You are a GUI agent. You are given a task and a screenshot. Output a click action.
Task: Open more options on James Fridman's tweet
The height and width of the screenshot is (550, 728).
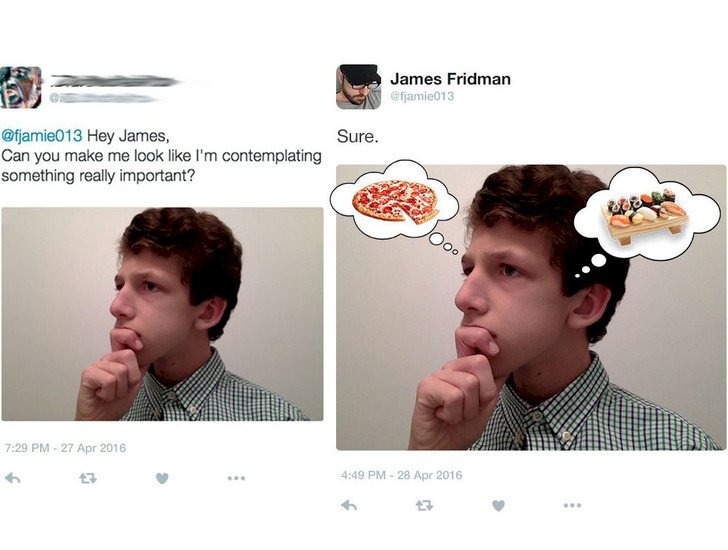571,506
